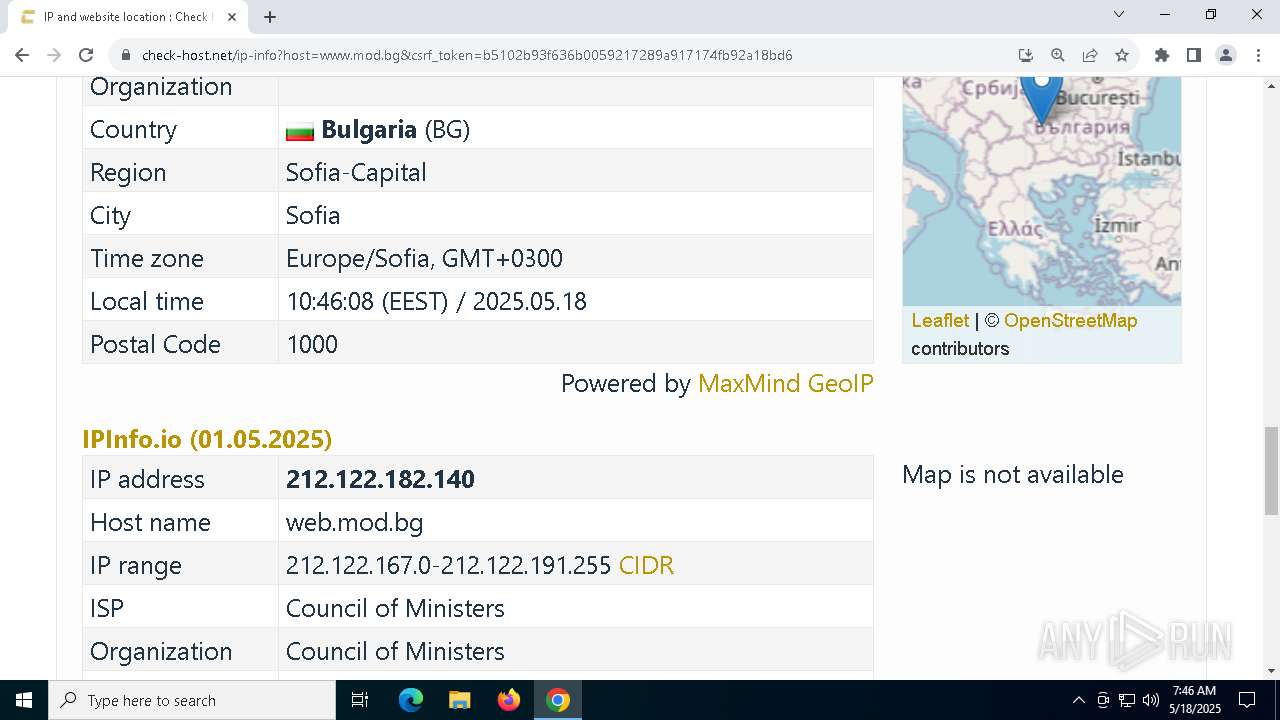Open the notification center icon

pyautogui.click(x=1247, y=700)
